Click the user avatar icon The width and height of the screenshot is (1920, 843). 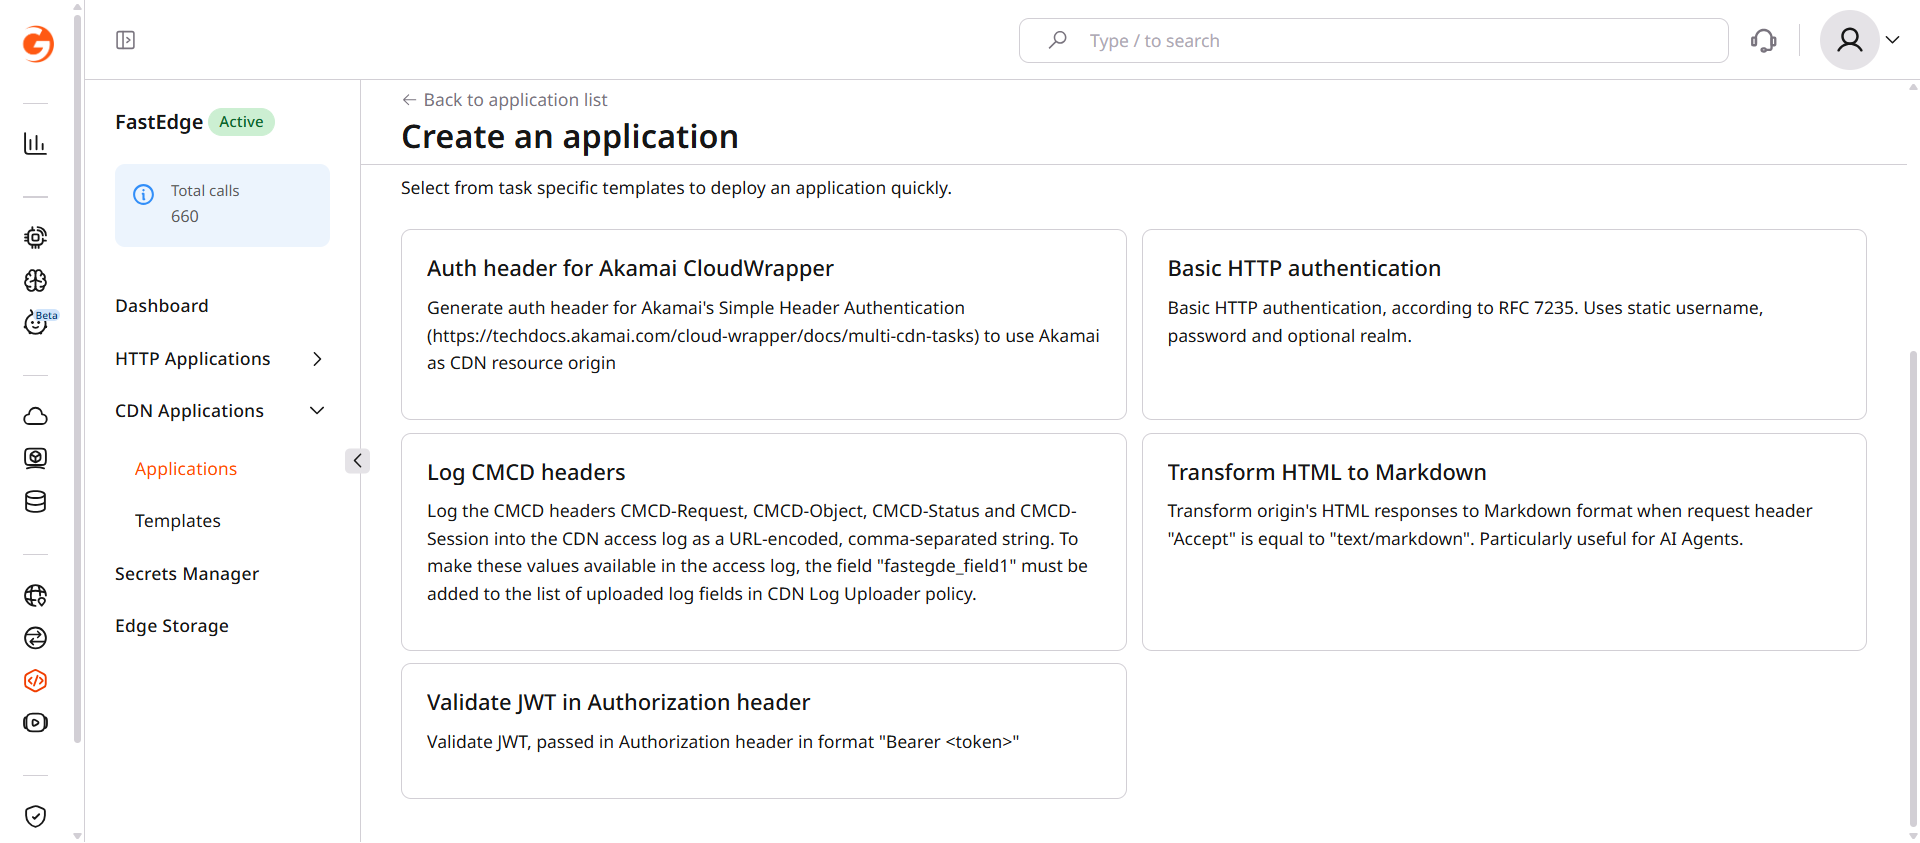click(x=1849, y=40)
